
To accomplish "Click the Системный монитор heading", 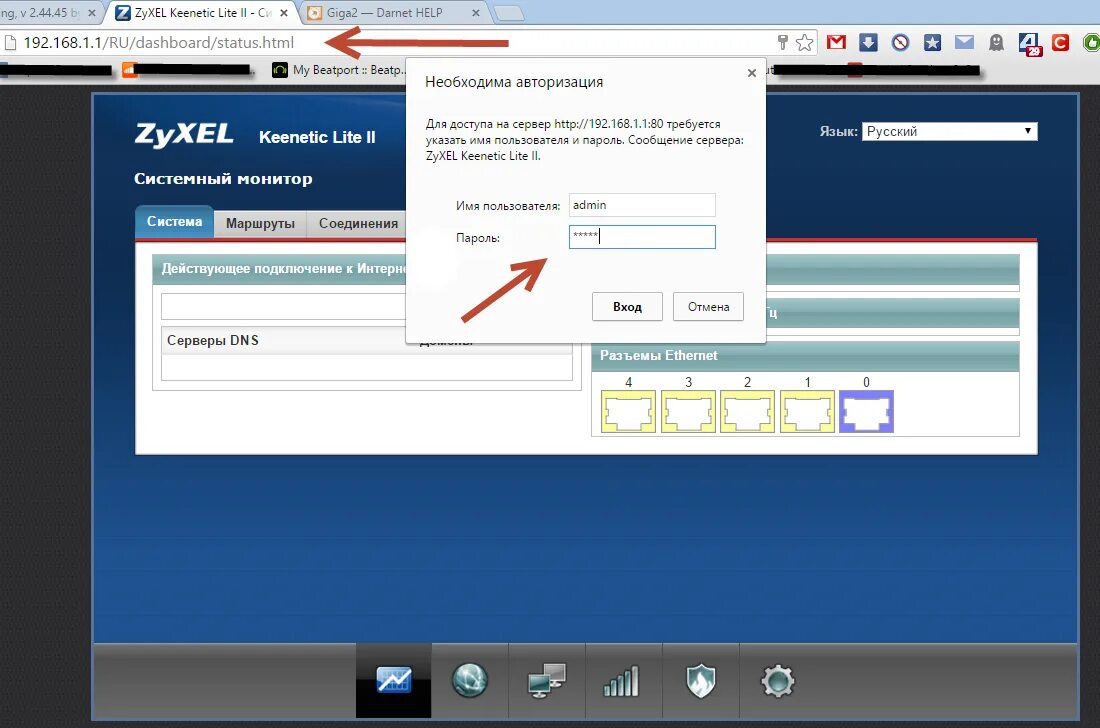I will pos(223,179).
